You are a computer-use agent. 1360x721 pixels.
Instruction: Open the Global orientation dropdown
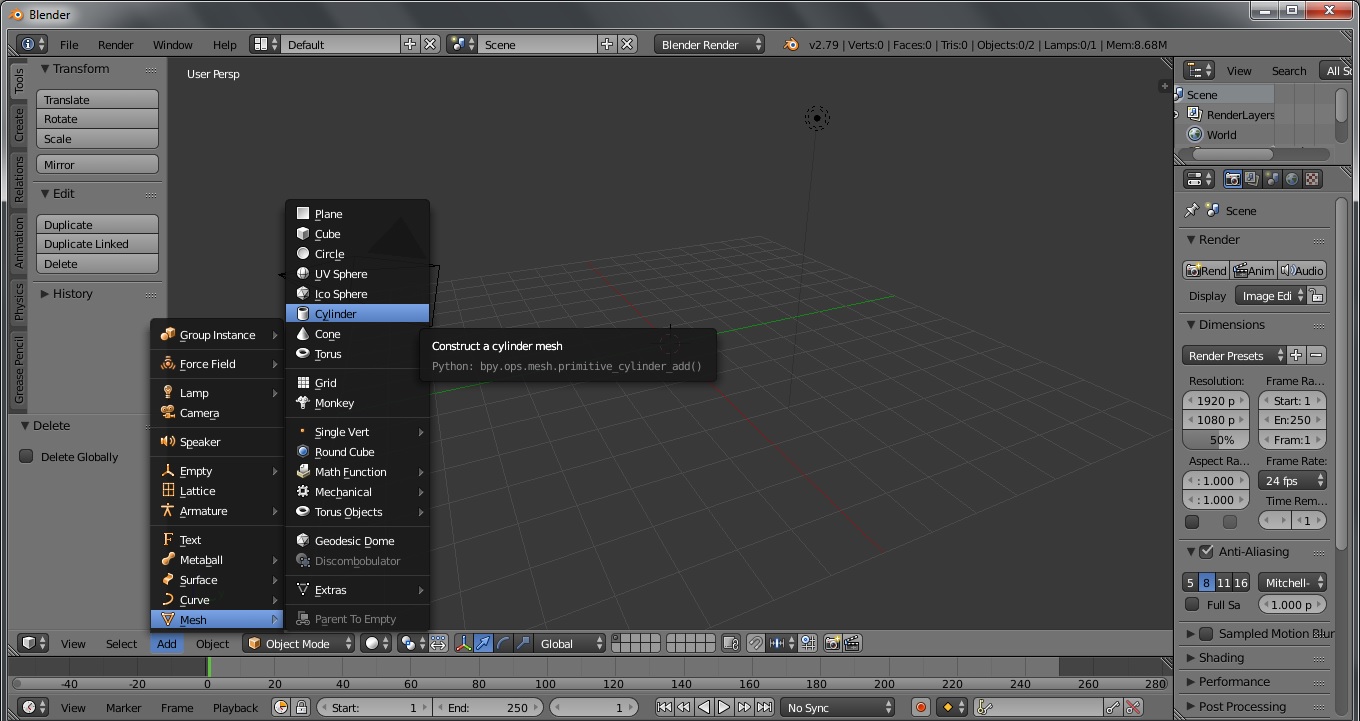571,643
